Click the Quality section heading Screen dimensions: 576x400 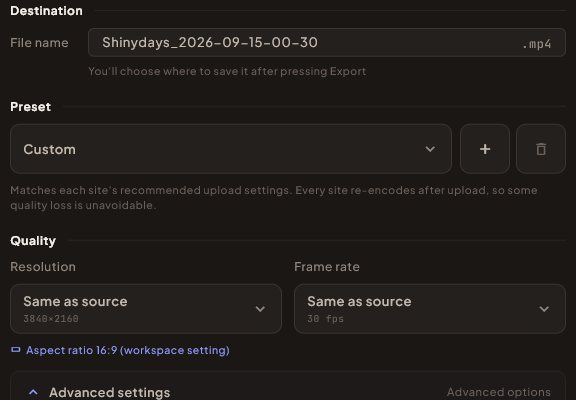coord(33,241)
